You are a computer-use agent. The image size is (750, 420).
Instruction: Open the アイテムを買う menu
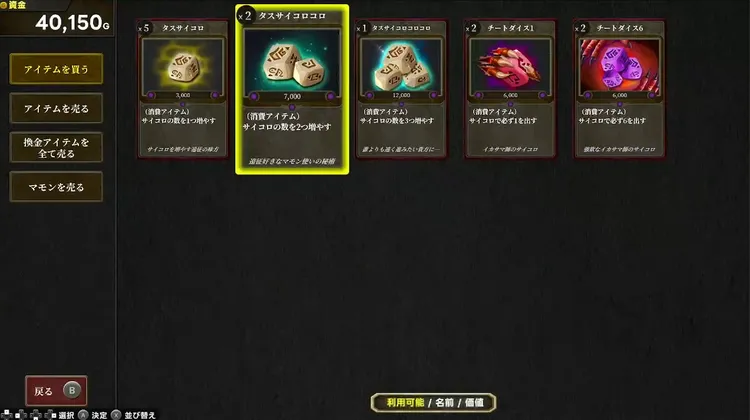coord(56,69)
